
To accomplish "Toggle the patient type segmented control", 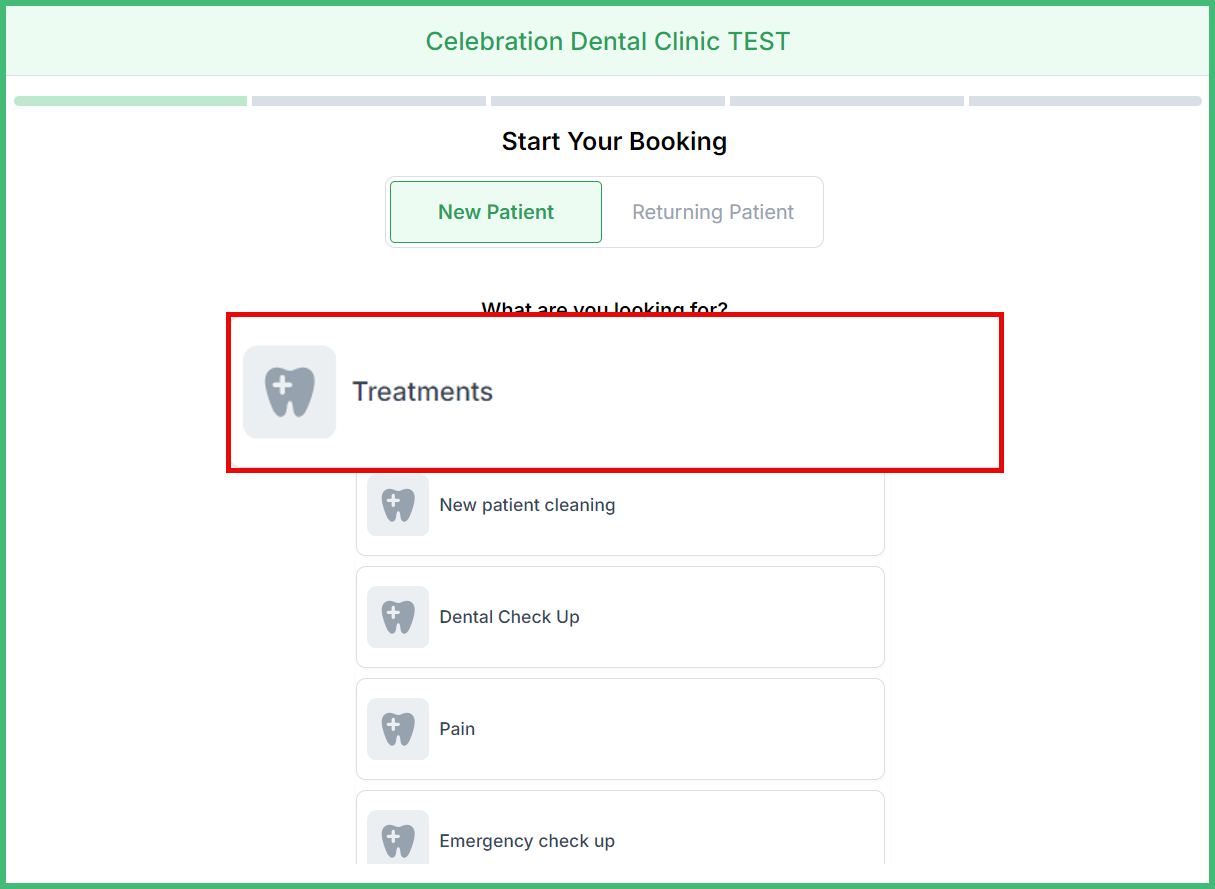I will pyautogui.click(x=605, y=212).
